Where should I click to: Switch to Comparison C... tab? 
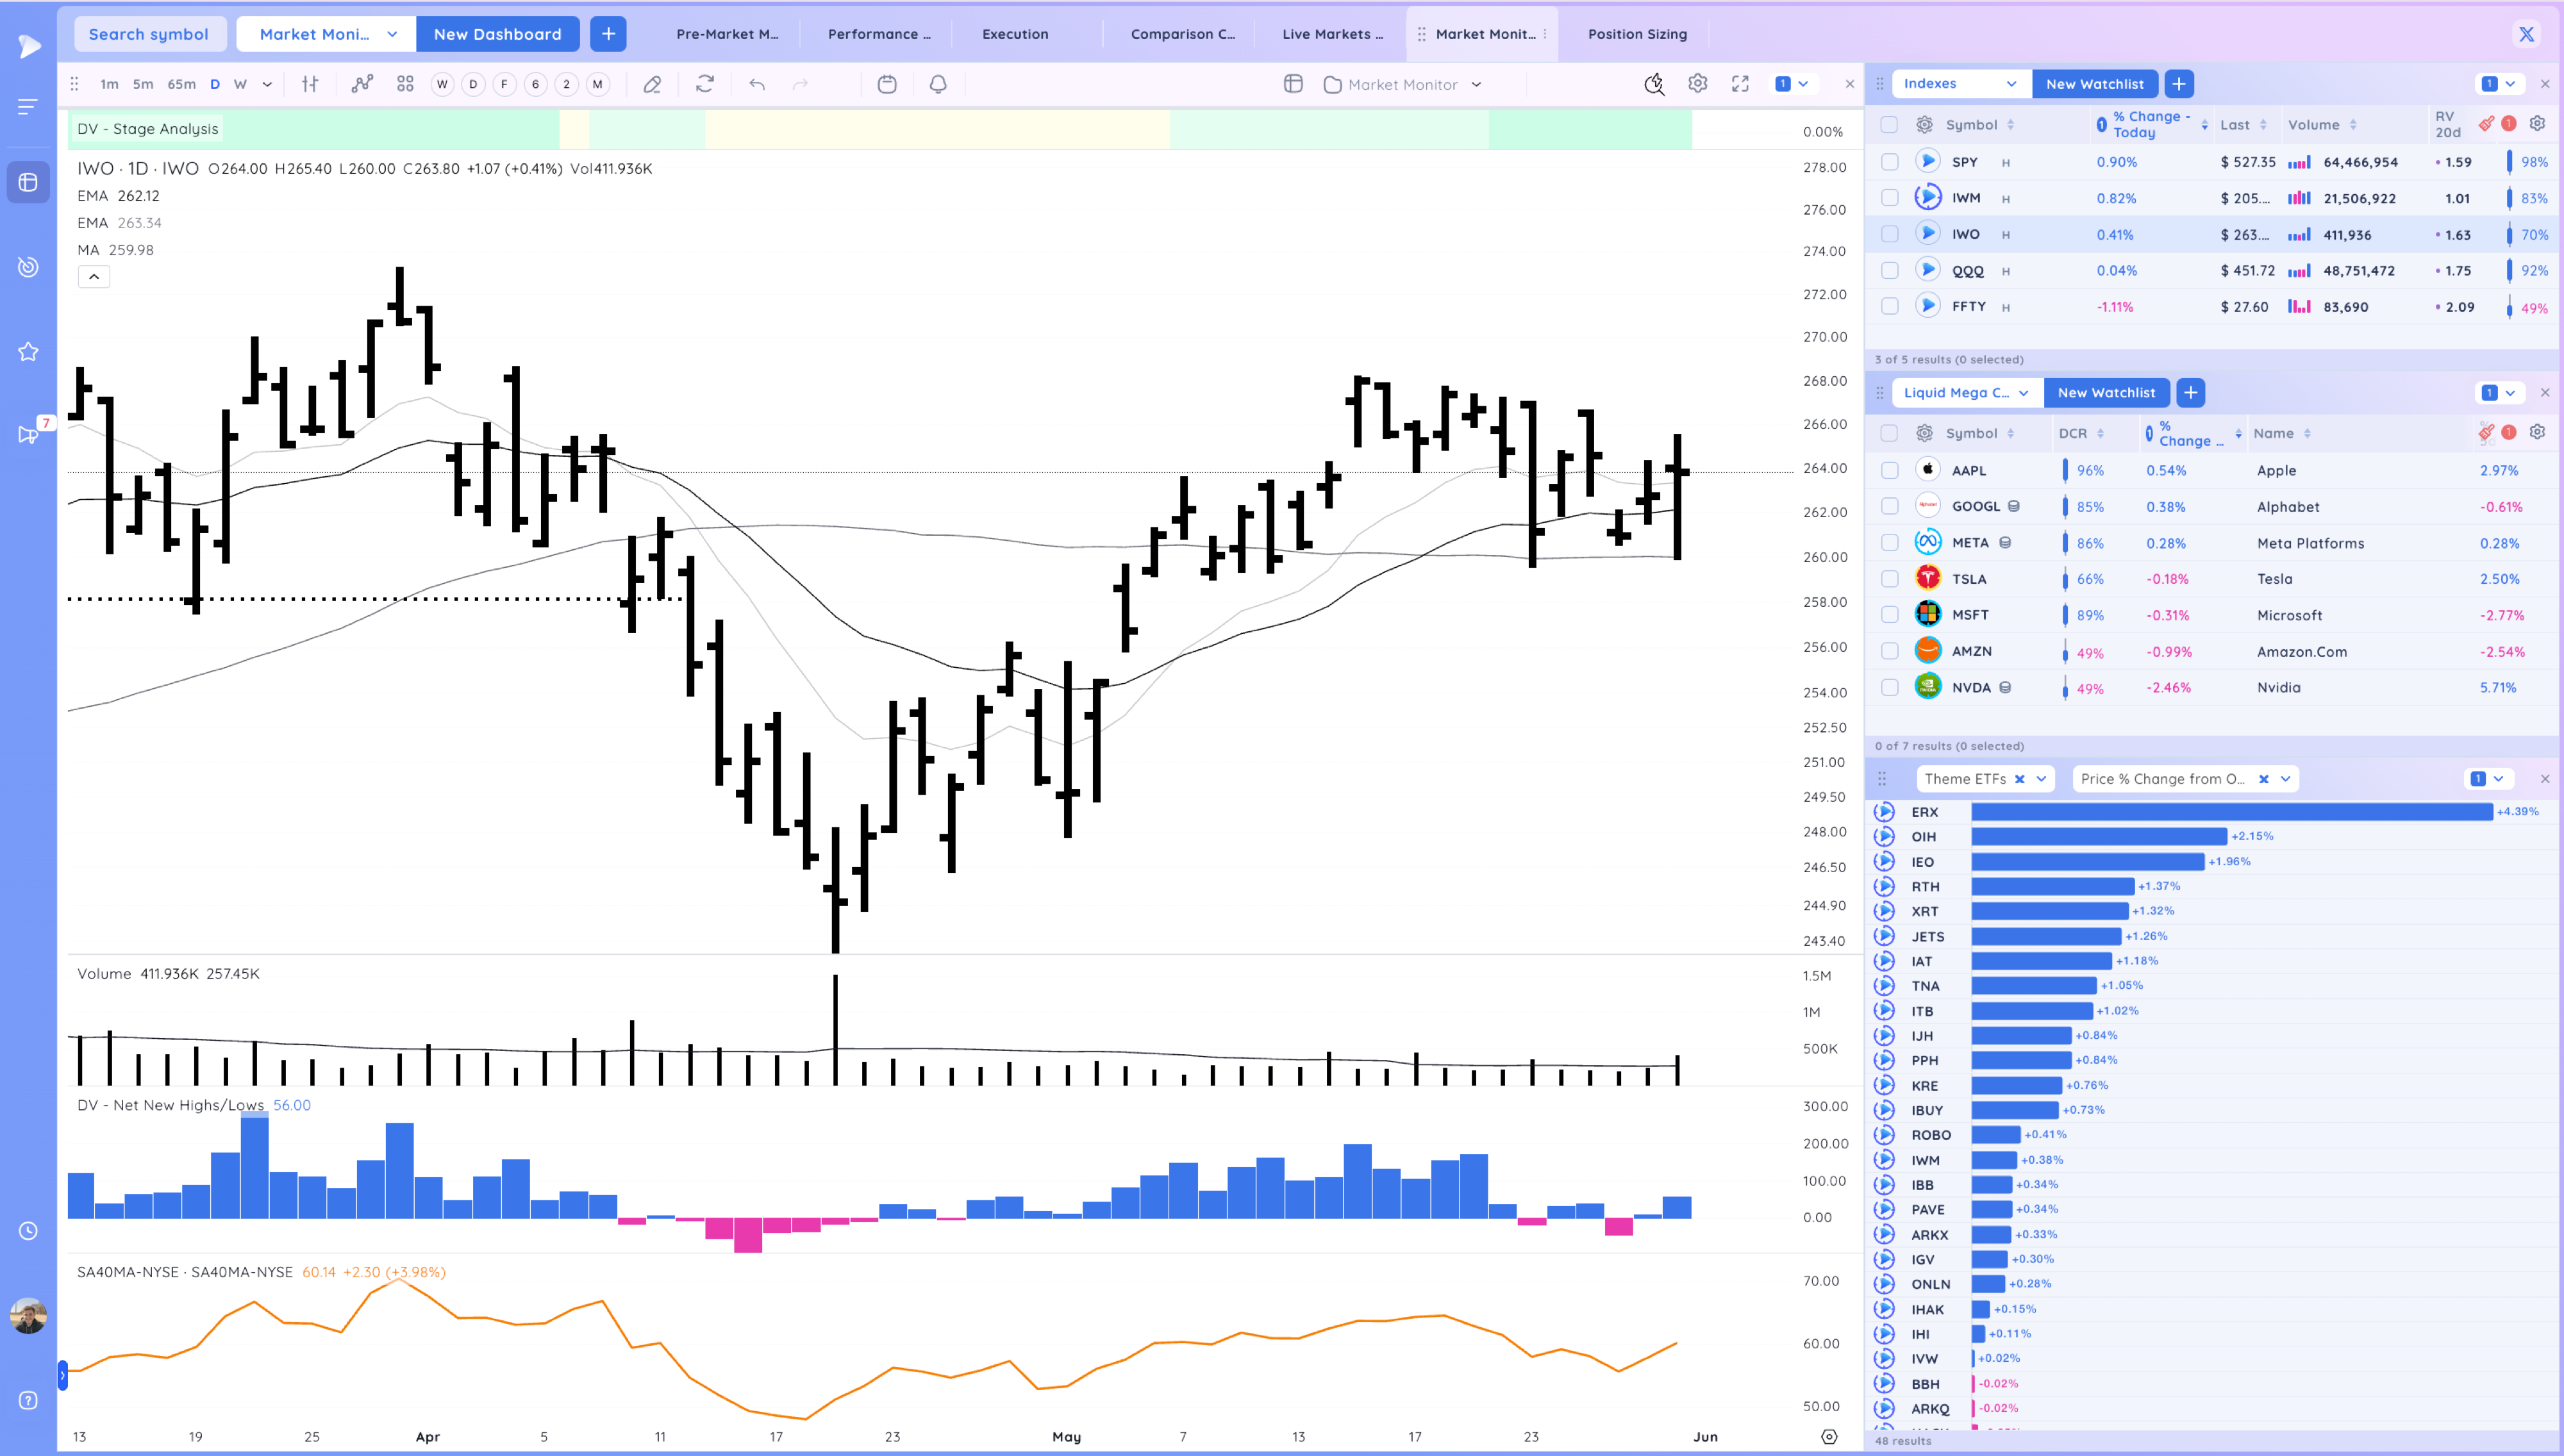point(1182,34)
